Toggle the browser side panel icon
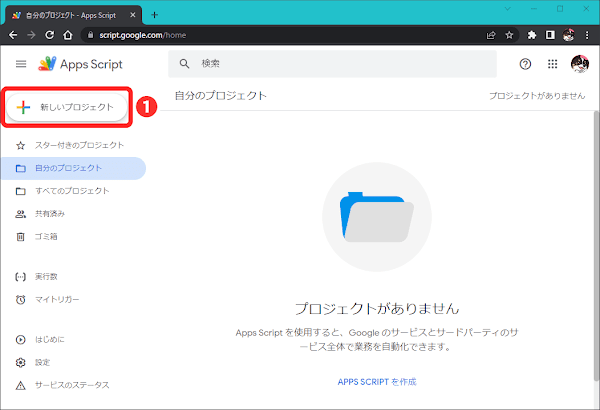The image size is (600, 410). pyautogui.click(x=550, y=35)
